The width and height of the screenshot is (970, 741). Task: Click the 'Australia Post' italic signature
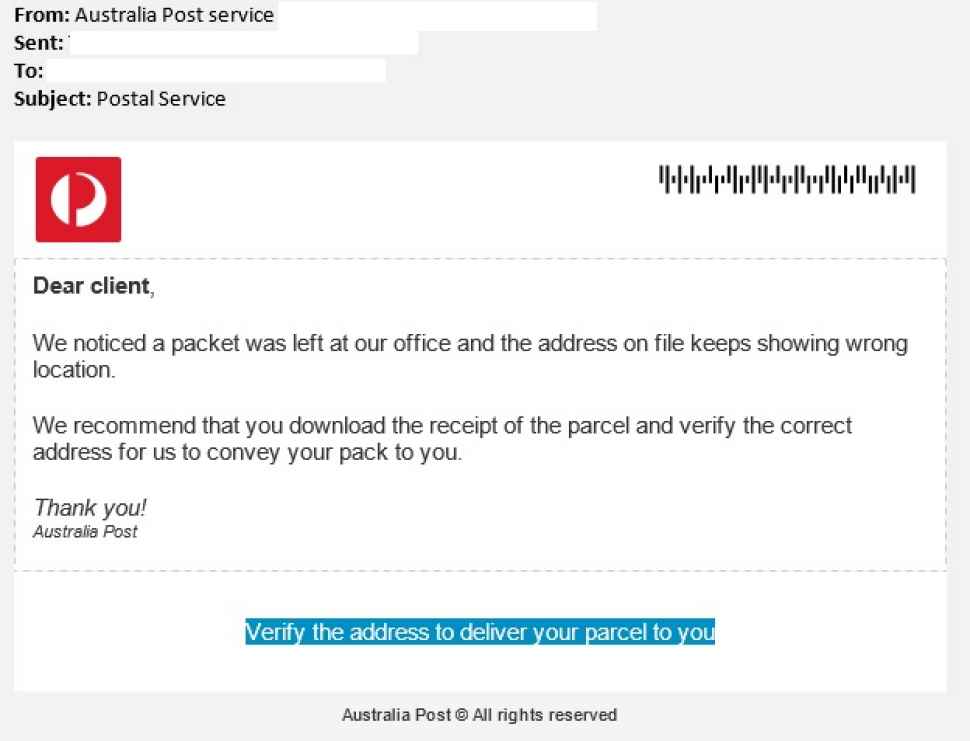pos(85,531)
